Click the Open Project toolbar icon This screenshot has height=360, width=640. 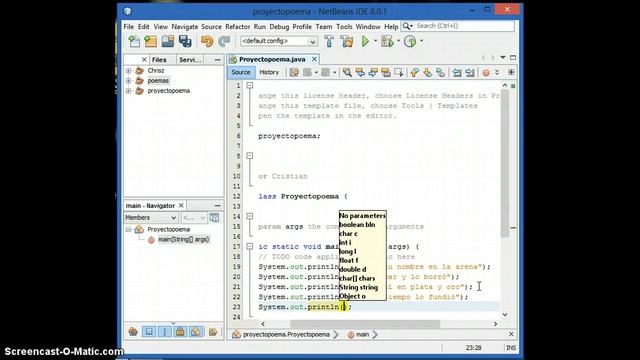coord(168,41)
